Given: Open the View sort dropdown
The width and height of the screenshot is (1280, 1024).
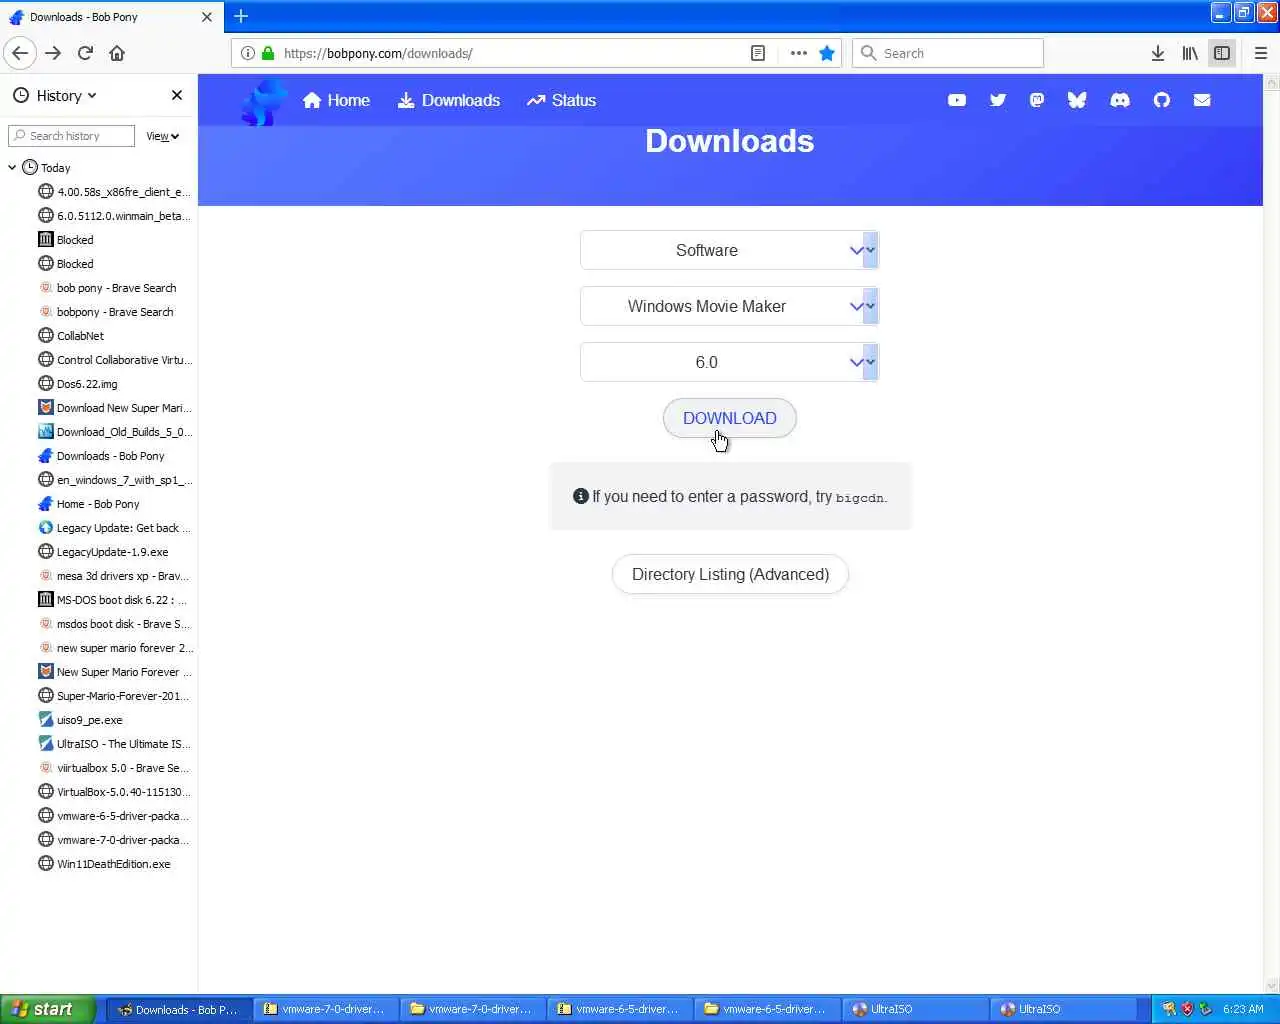Looking at the screenshot, I should pyautogui.click(x=162, y=136).
